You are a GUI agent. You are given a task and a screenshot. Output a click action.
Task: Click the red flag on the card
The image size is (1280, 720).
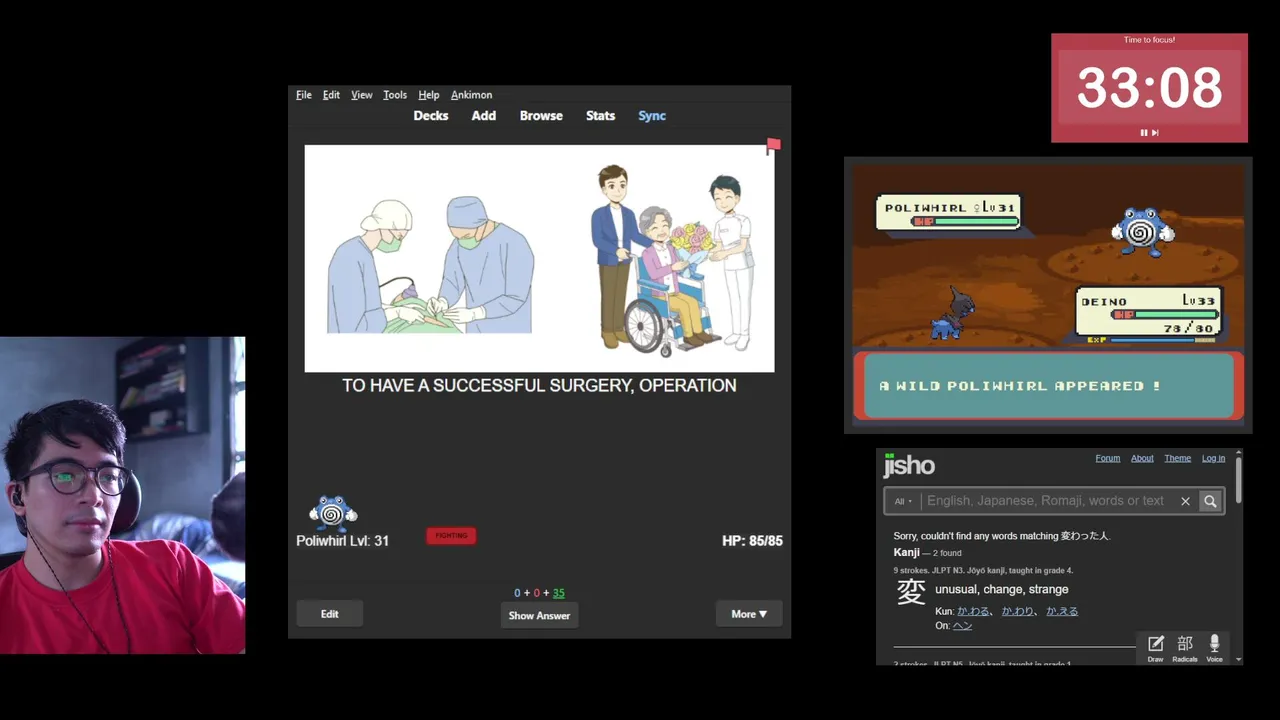tap(773, 146)
